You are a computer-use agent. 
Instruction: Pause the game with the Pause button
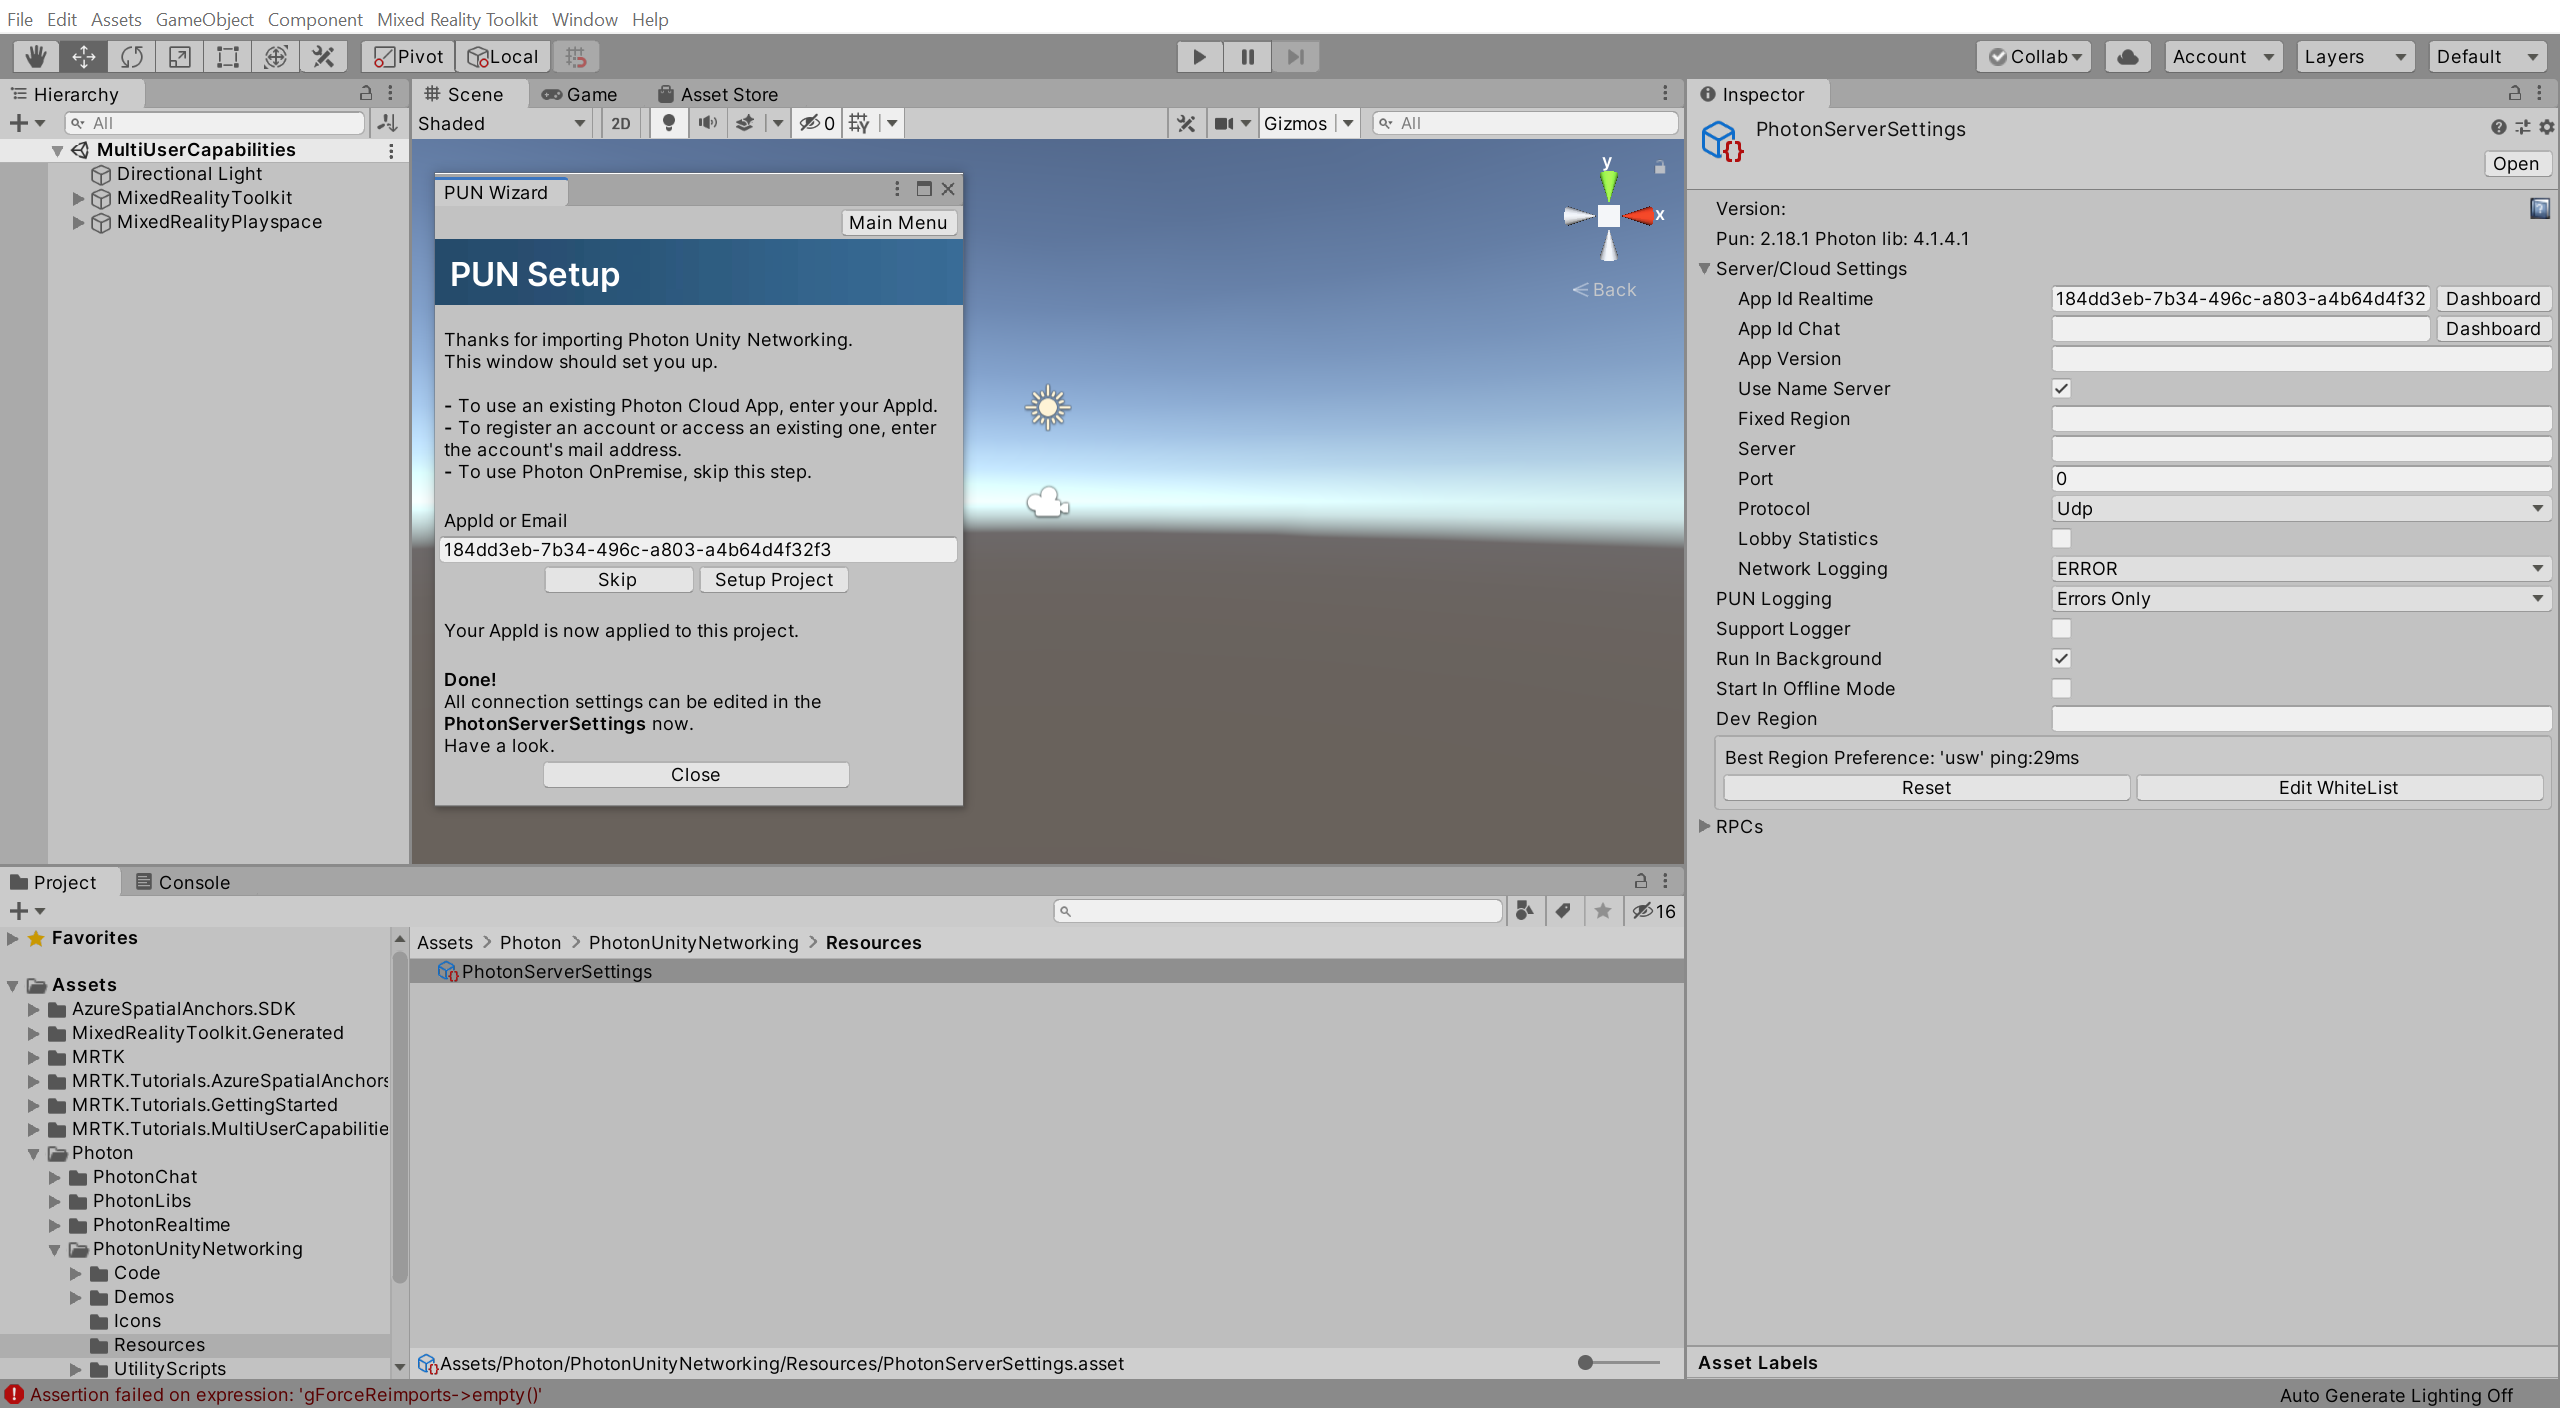pyautogui.click(x=1246, y=56)
